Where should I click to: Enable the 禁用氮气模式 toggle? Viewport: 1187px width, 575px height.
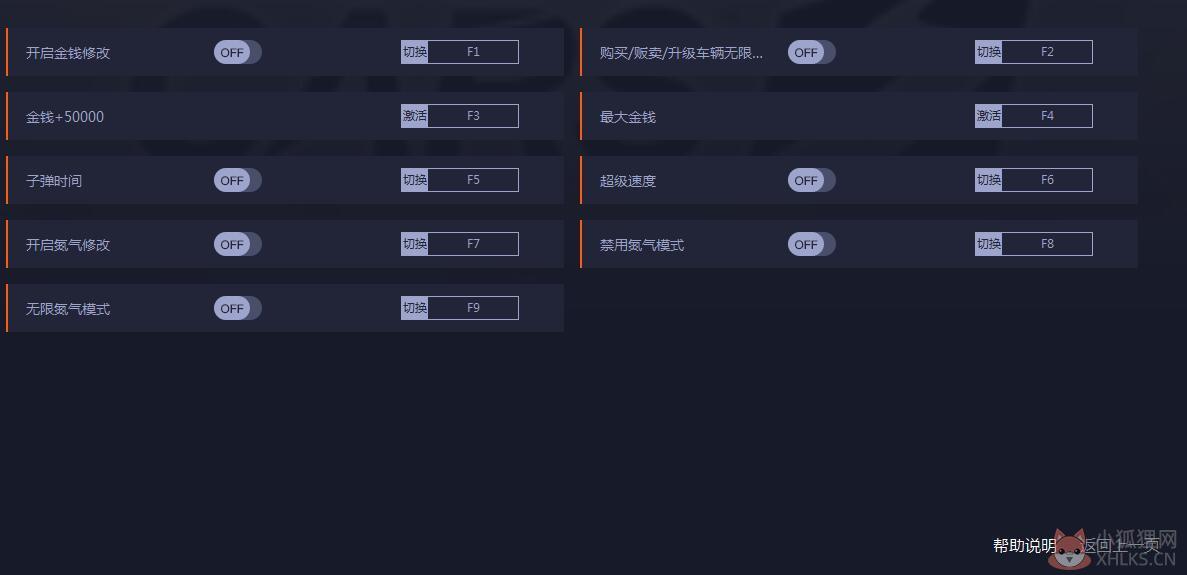[x=812, y=244]
